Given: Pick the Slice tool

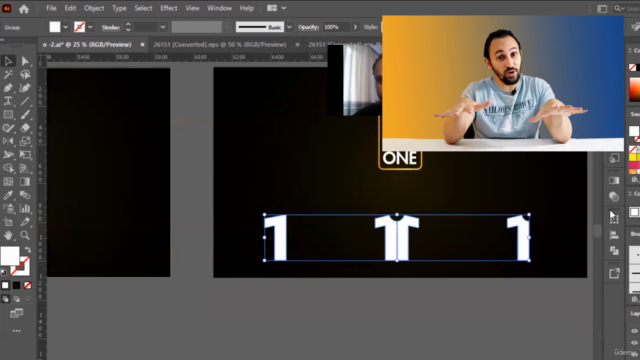Looking at the screenshot, I should (x=25, y=222).
